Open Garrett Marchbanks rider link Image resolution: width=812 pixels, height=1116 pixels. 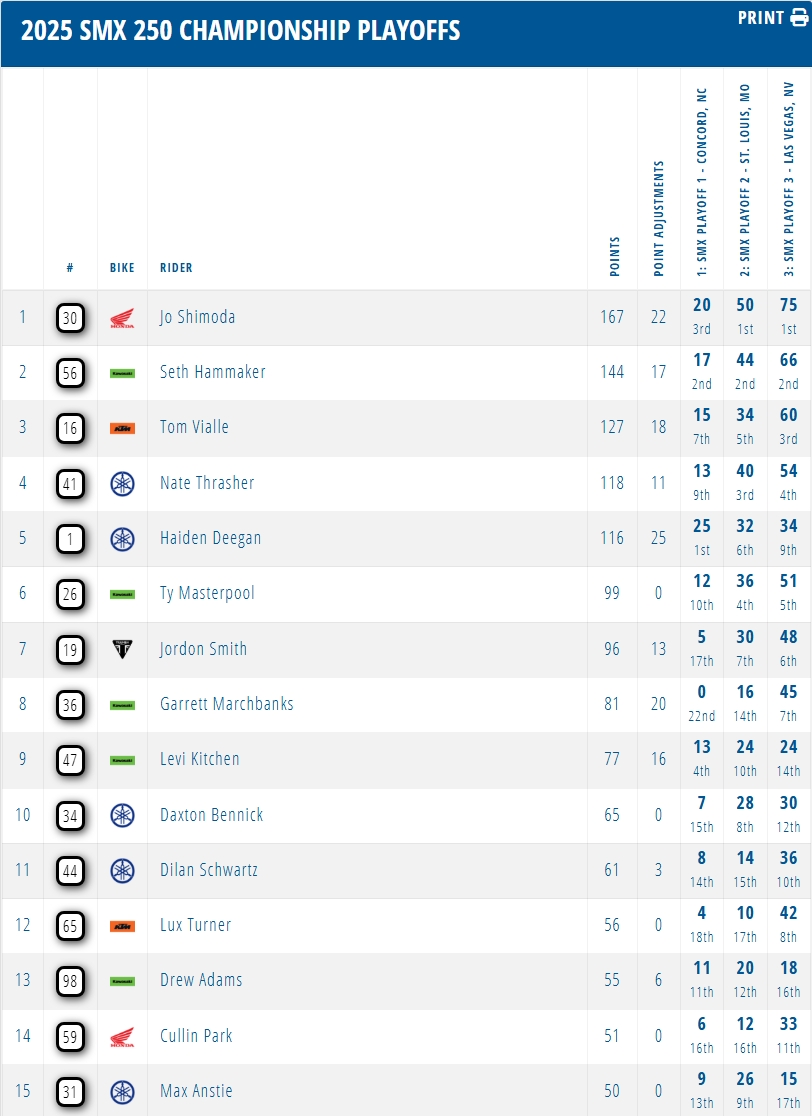pos(227,704)
